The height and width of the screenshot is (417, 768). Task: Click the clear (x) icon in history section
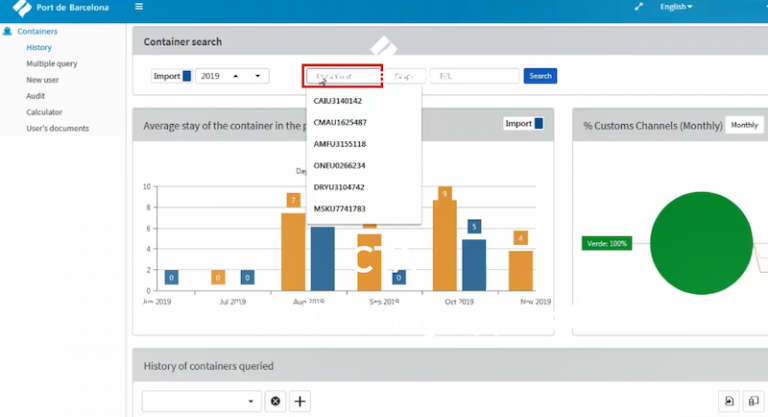point(275,401)
